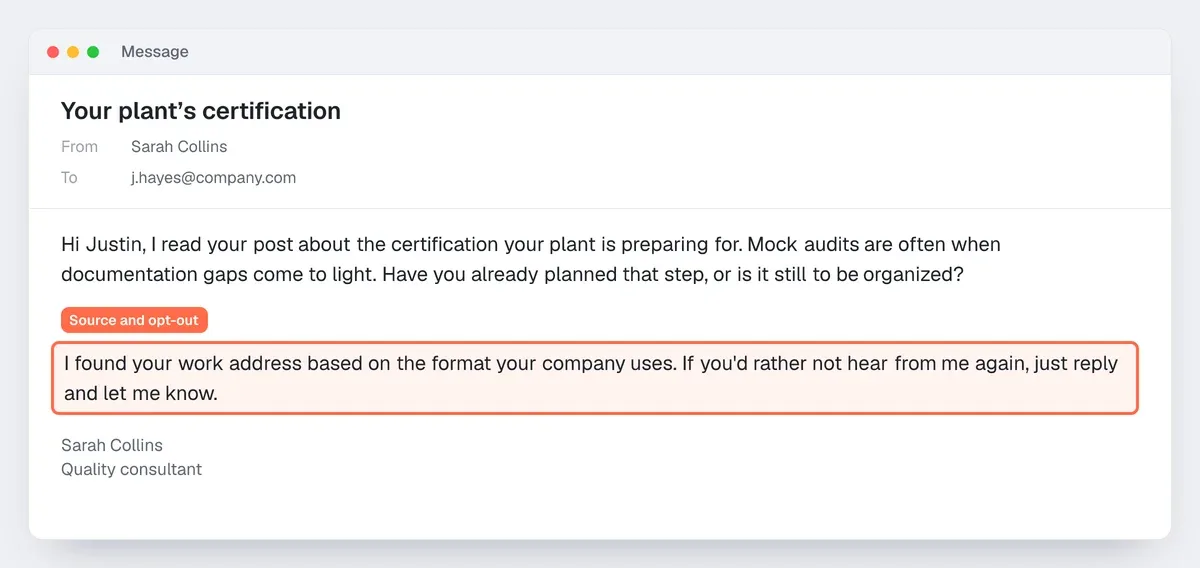1200x568 pixels.
Task: Close the Message window with red button
Action: click(x=53, y=52)
